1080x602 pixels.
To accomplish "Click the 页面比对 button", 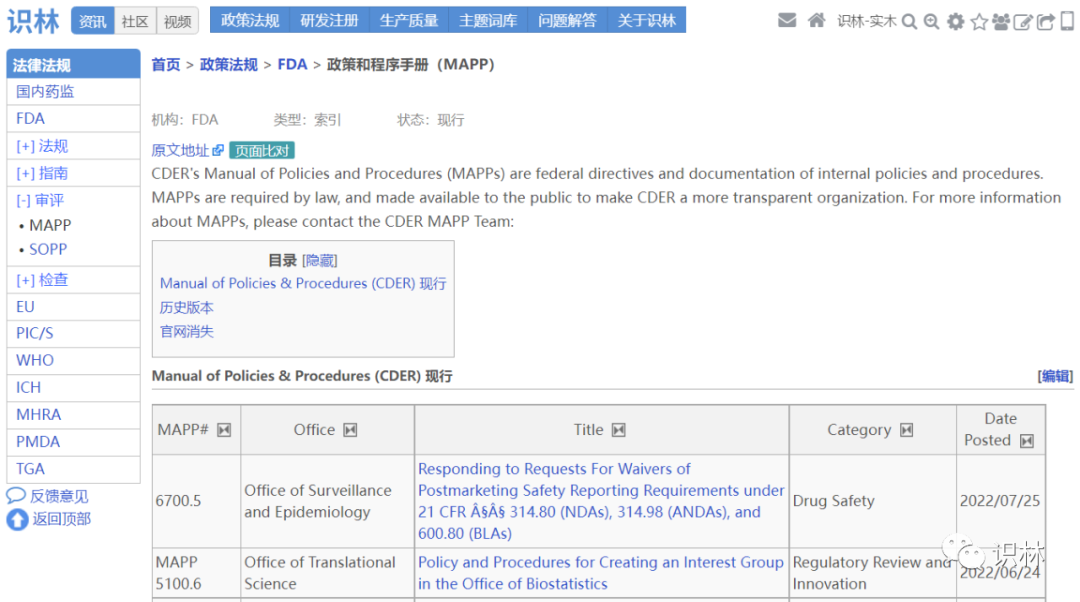I will click(x=261, y=150).
